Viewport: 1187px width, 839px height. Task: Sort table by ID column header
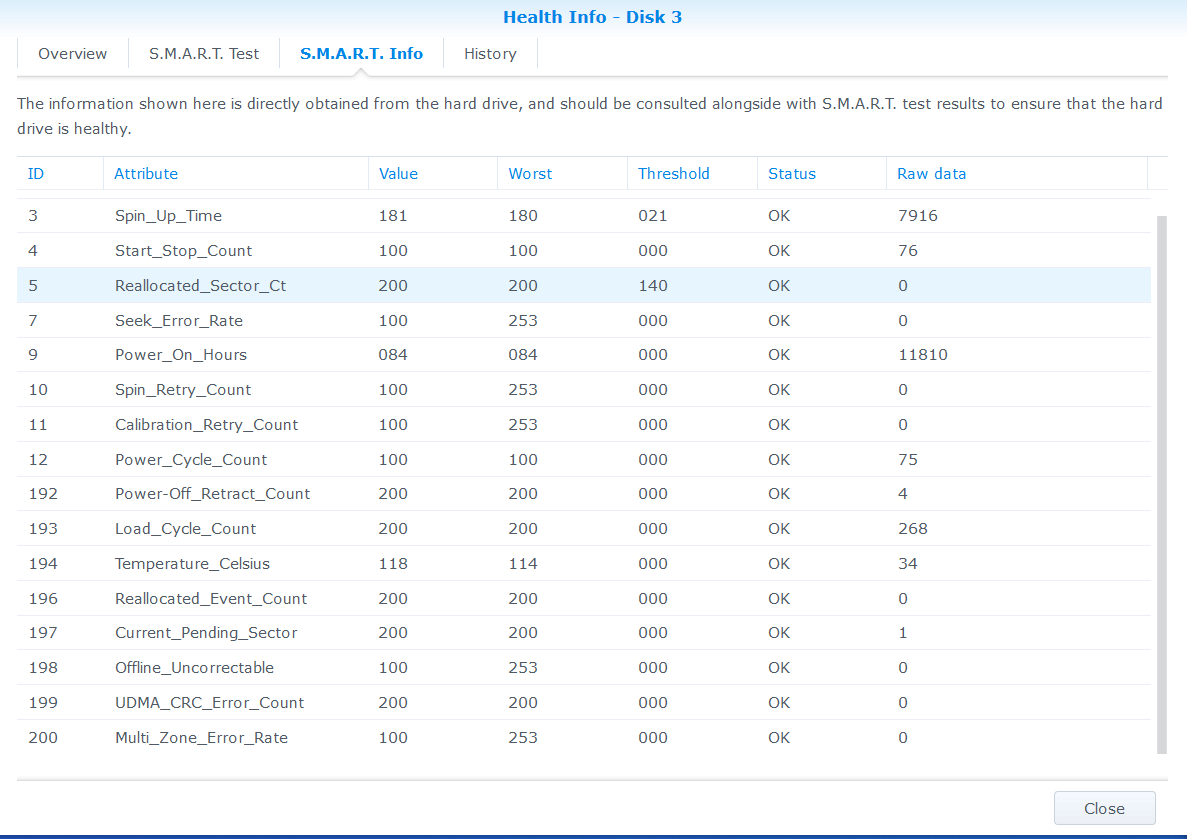click(60, 173)
